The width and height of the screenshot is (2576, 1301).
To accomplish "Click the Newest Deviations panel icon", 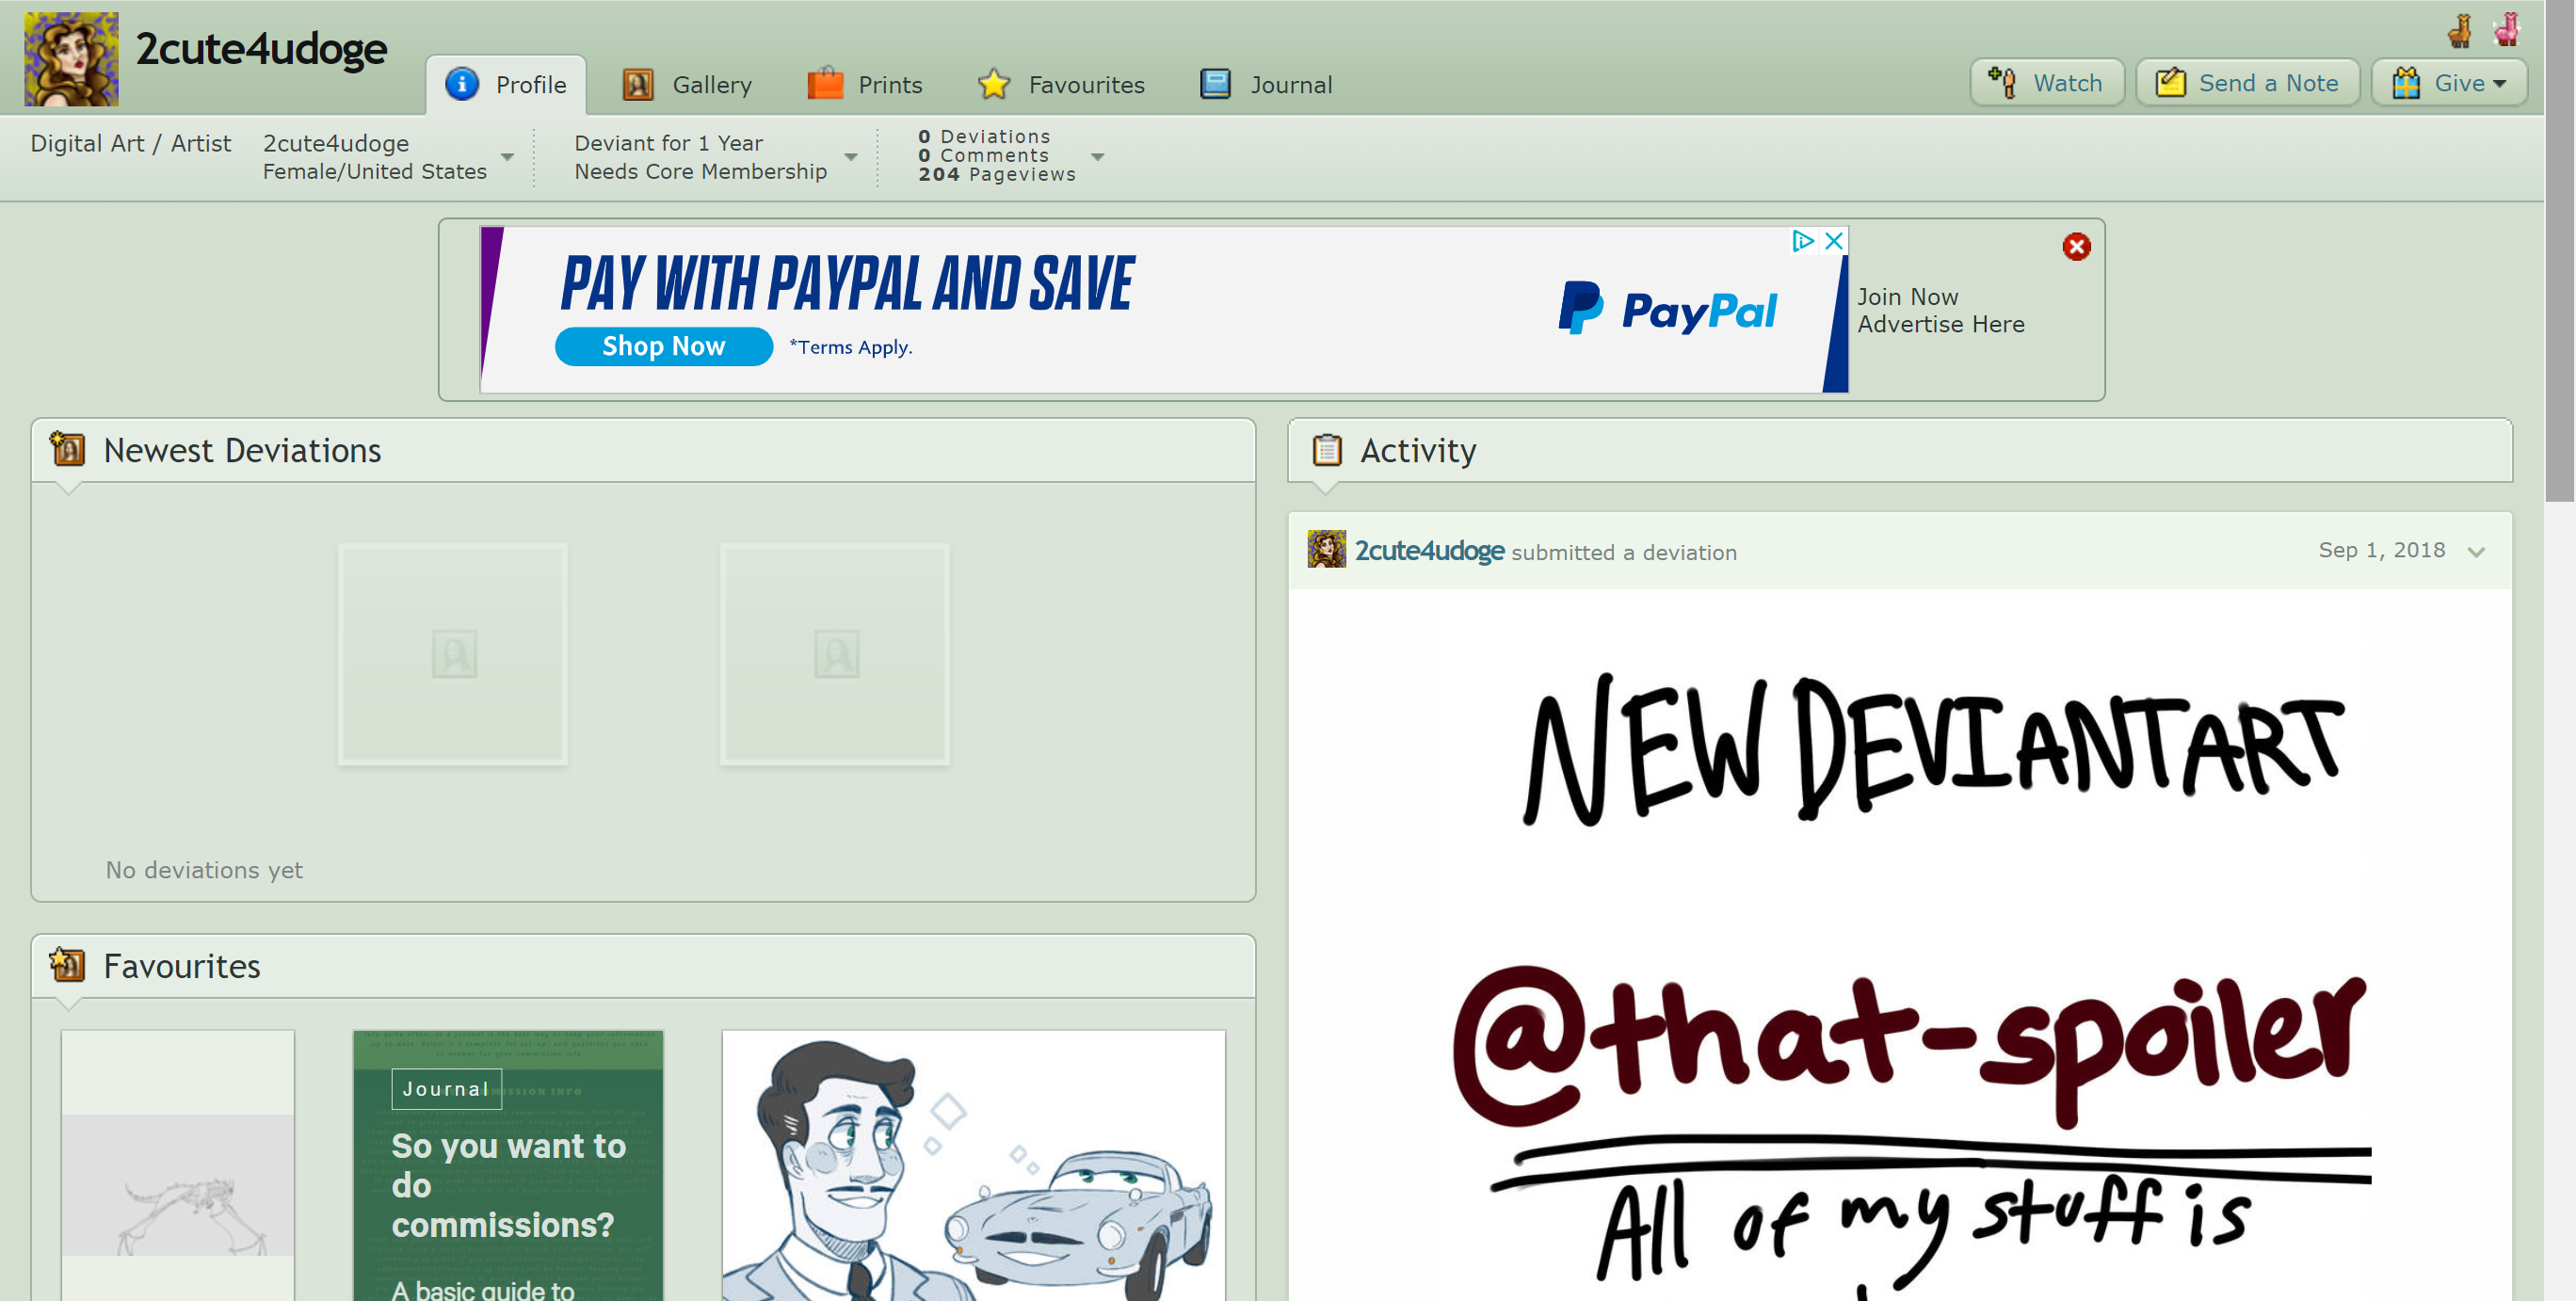I will coord(68,449).
